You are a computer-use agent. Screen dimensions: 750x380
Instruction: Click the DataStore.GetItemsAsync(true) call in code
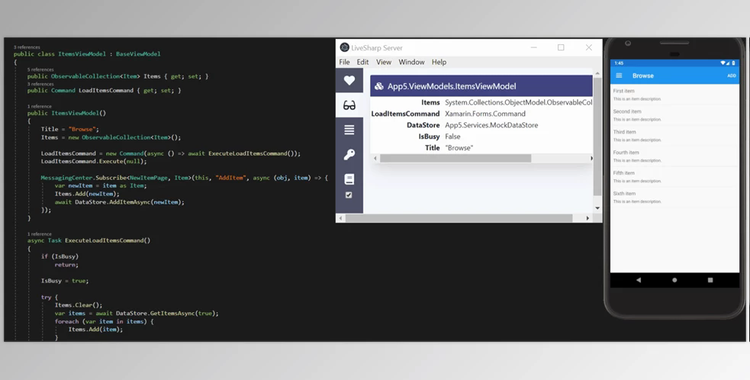click(x=166, y=313)
